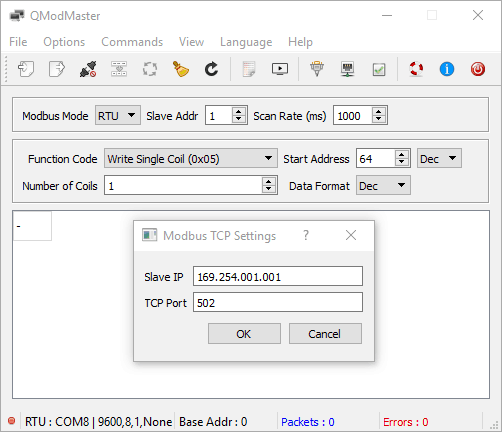The image size is (502, 432).
Task: Click the Packets : 0 status text
Action: point(308,422)
